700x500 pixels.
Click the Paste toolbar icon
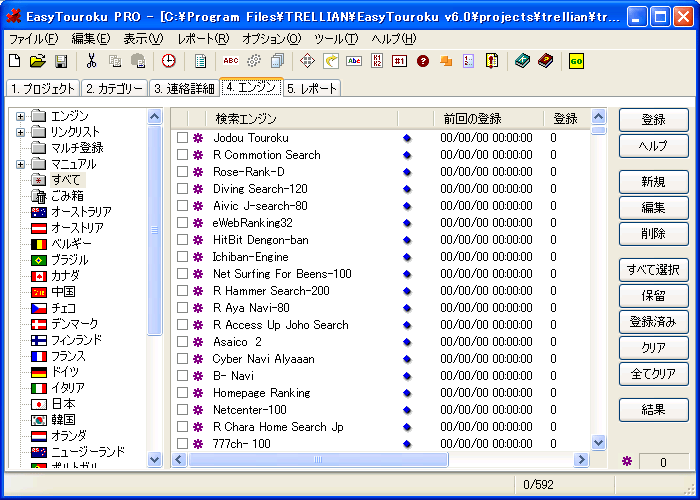[138, 61]
